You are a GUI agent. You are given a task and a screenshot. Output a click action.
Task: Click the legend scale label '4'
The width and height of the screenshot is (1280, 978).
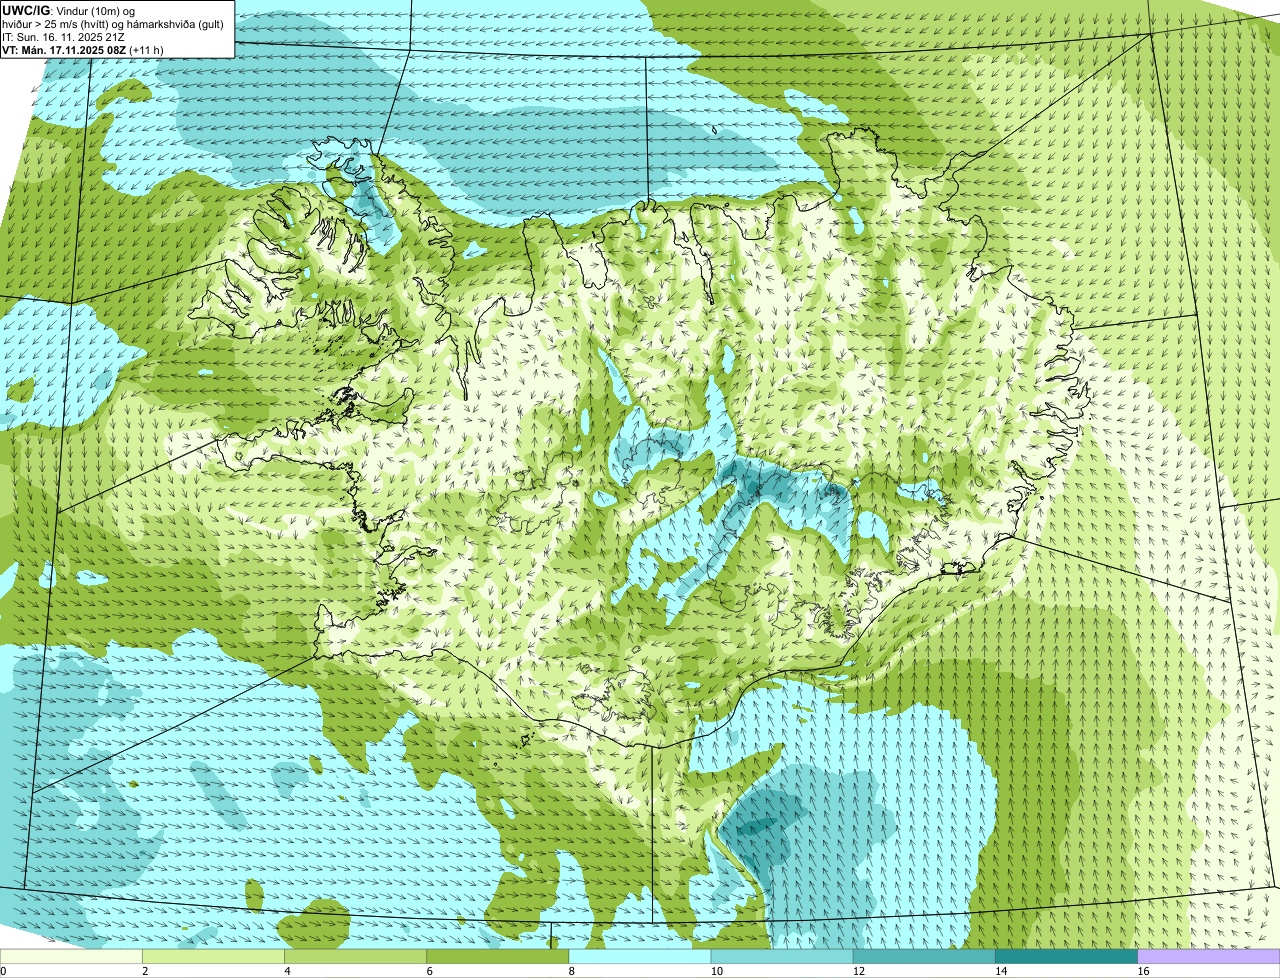click(x=288, y=971)
